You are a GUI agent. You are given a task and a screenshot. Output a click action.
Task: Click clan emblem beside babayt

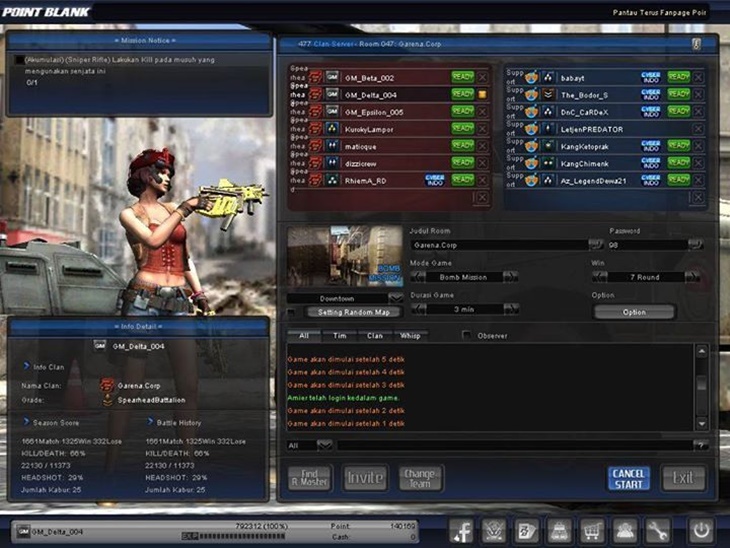pos(531,78)
